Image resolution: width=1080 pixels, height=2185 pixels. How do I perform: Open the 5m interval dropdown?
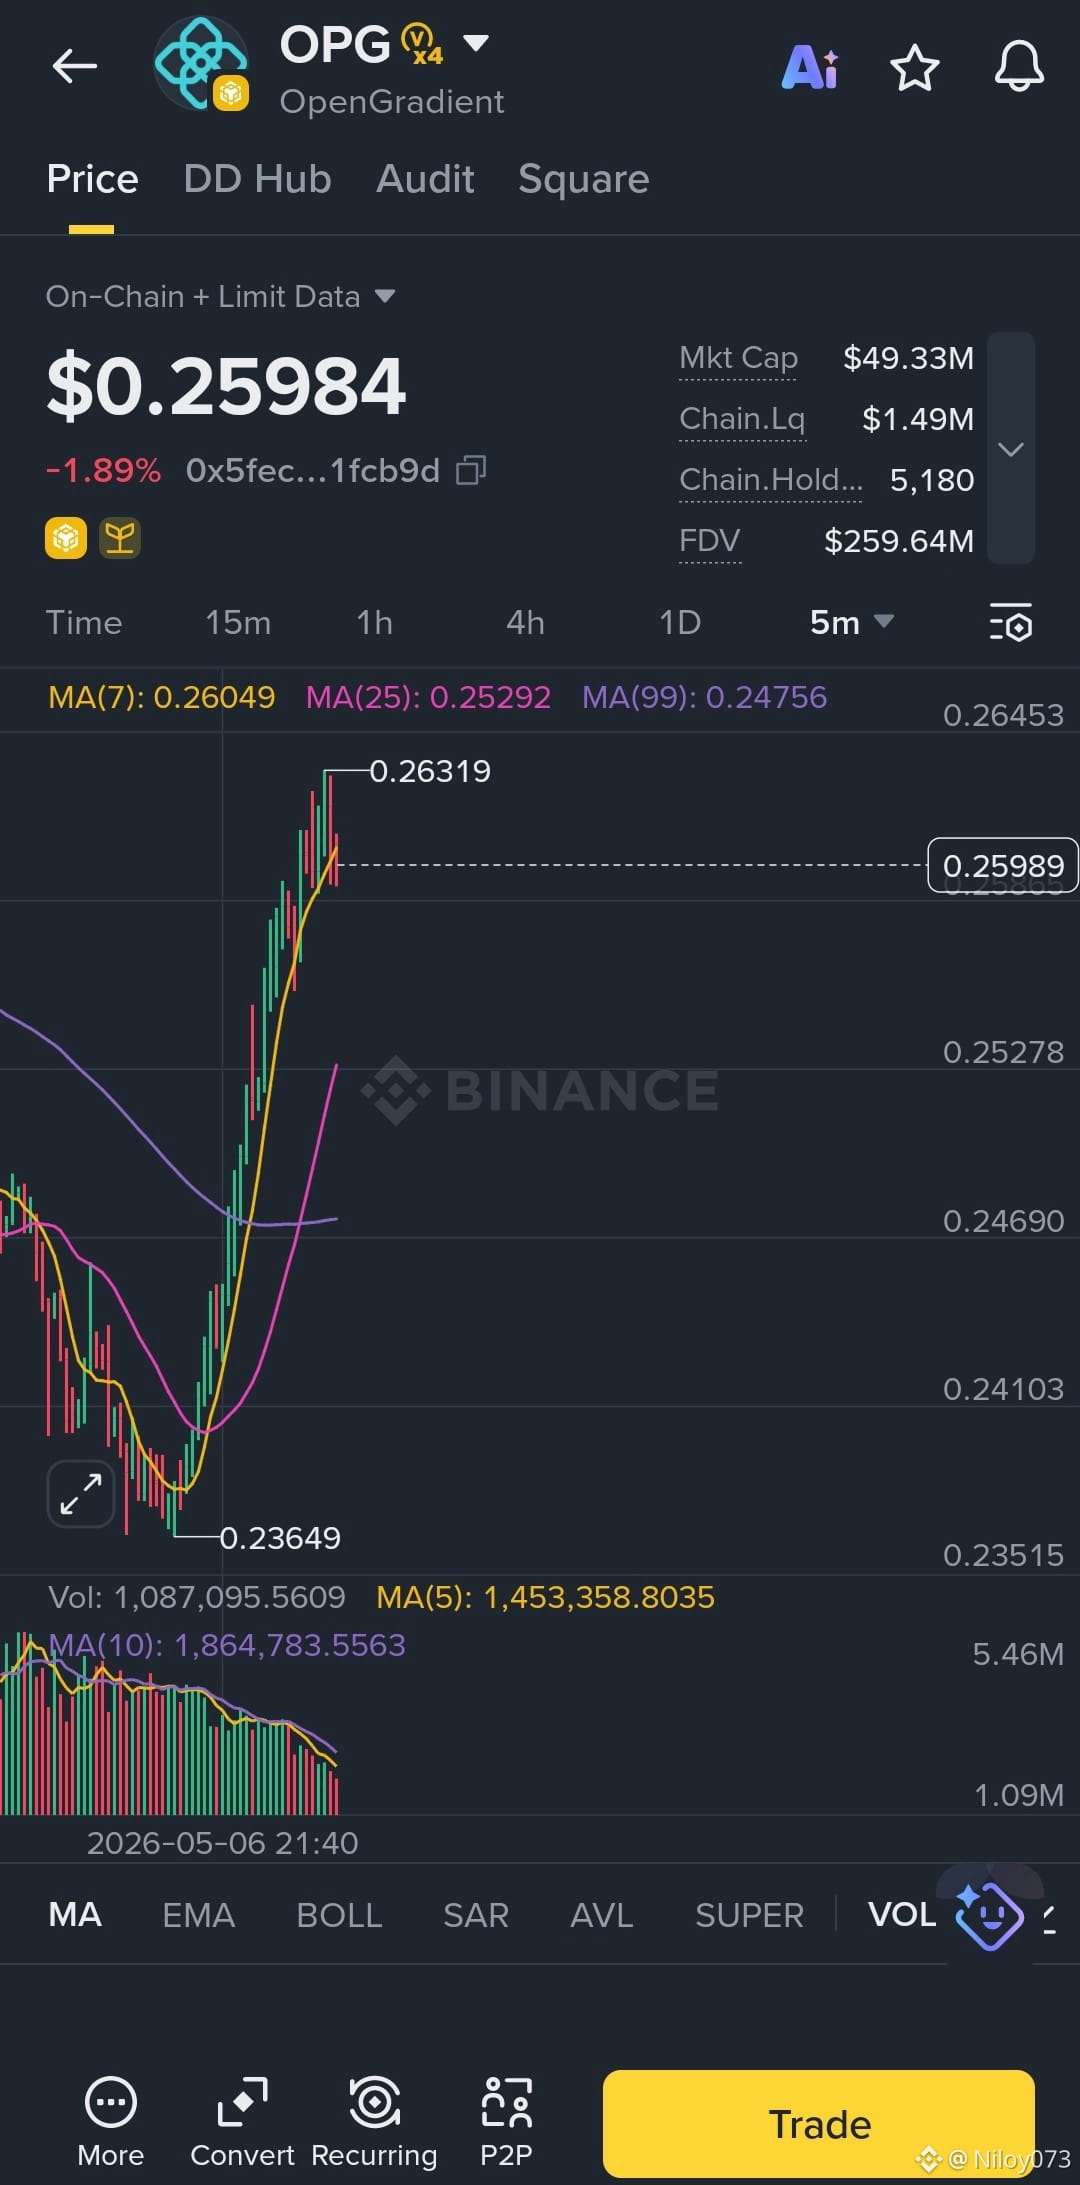pyautogui.click(x=851, y=622)
